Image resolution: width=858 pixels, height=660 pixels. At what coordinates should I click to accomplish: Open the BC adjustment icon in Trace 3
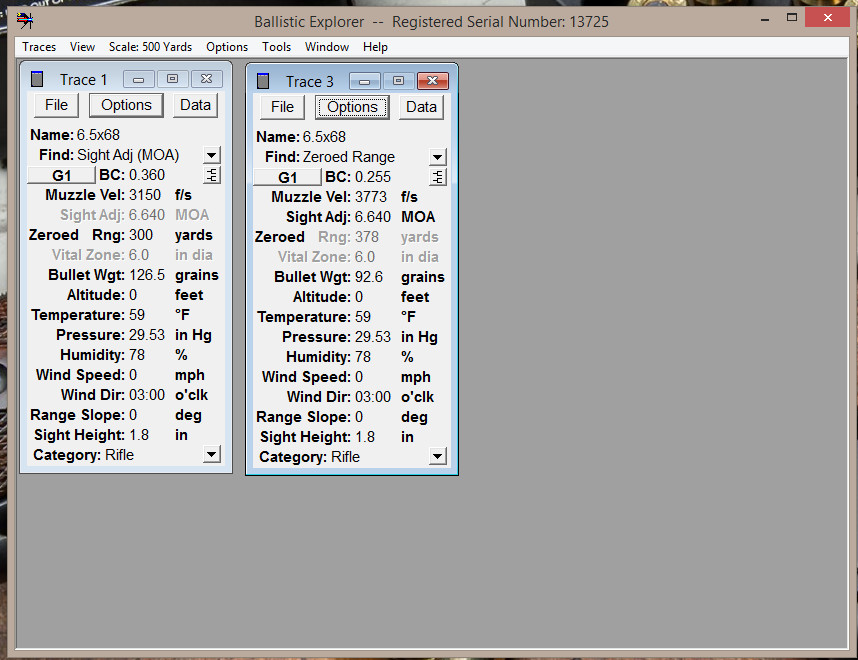[438, 177]
